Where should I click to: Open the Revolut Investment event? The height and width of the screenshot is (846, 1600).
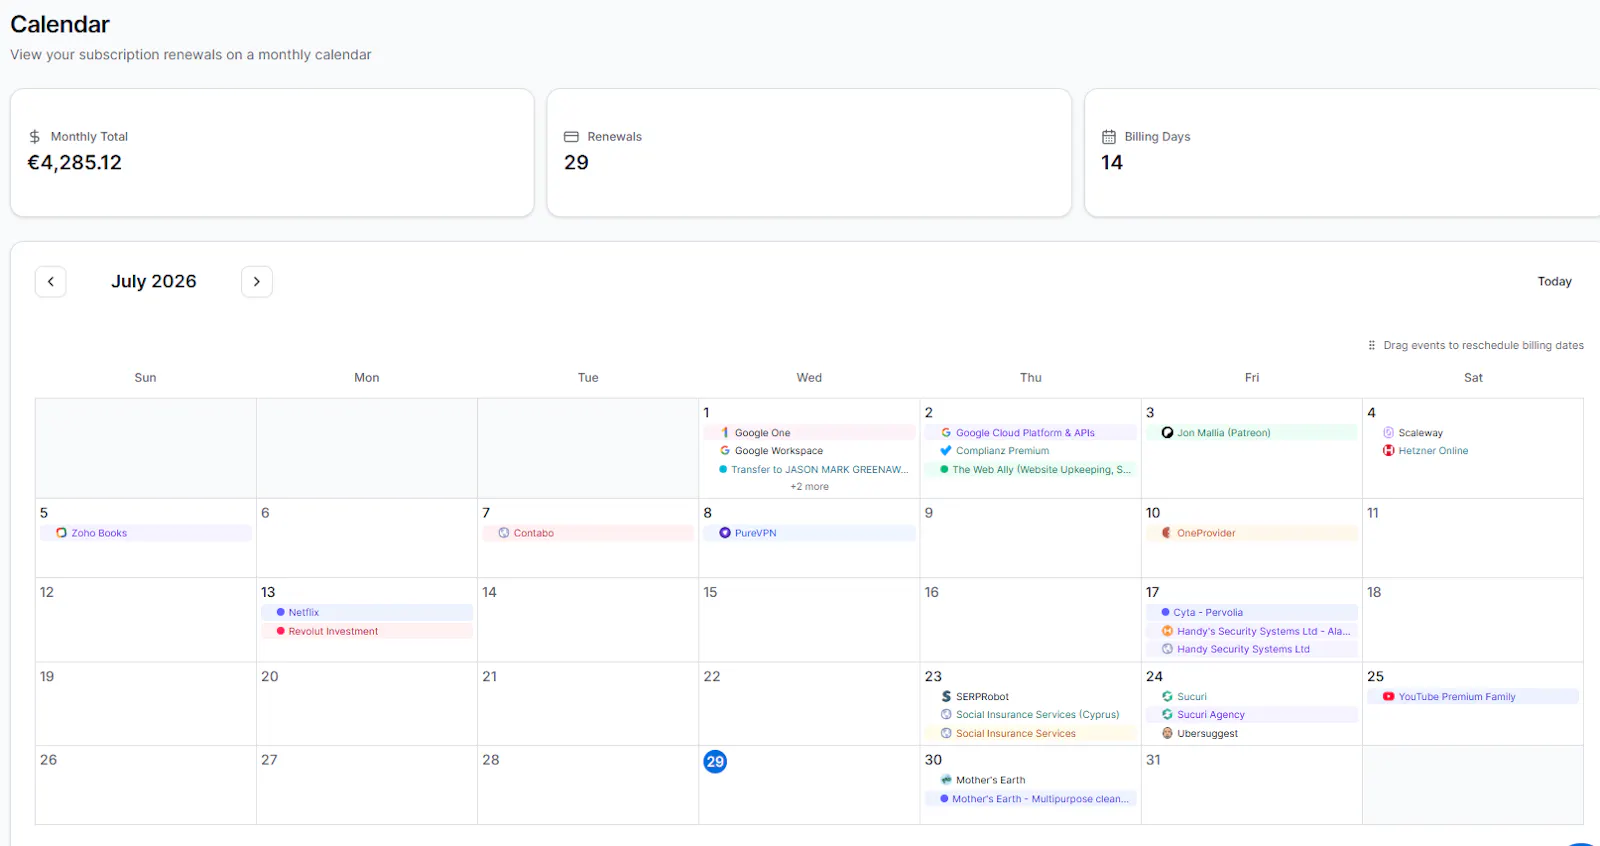(367, 631)
